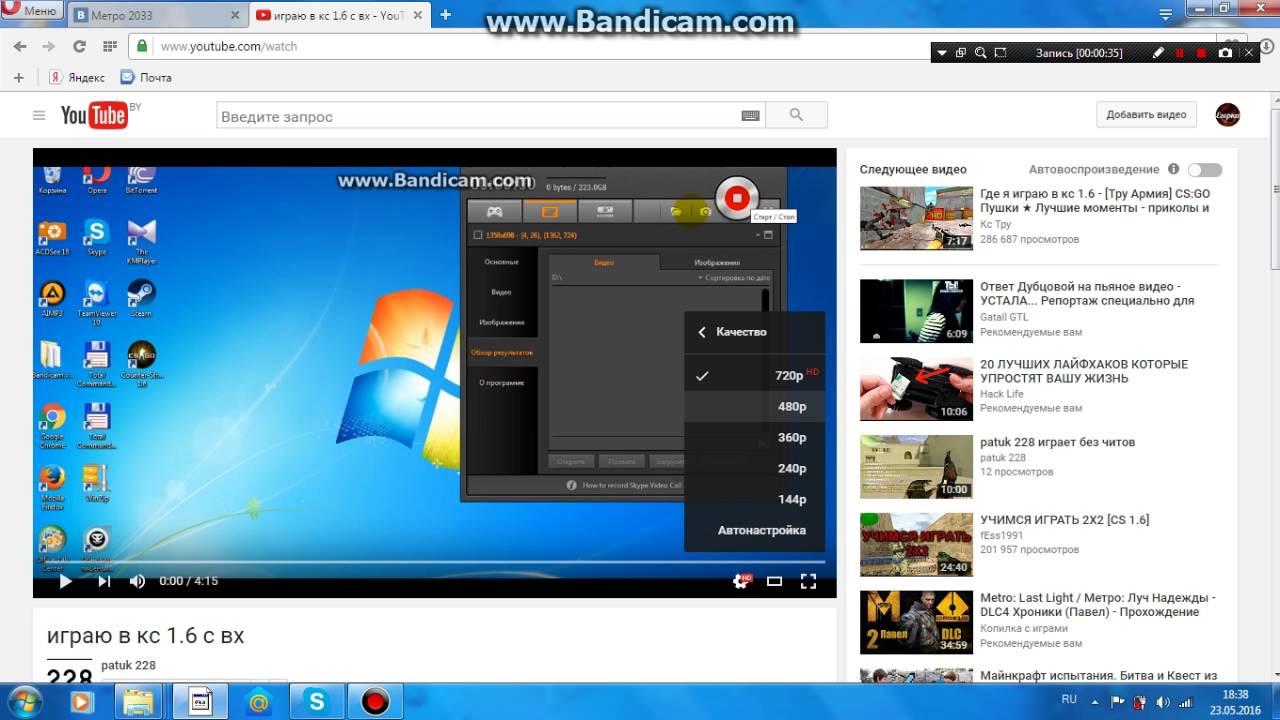Select 720p HD video quality
Image resolution: width=1280 pixels, height=720 pixels.
pyautogui.click(x=755, y=375)
